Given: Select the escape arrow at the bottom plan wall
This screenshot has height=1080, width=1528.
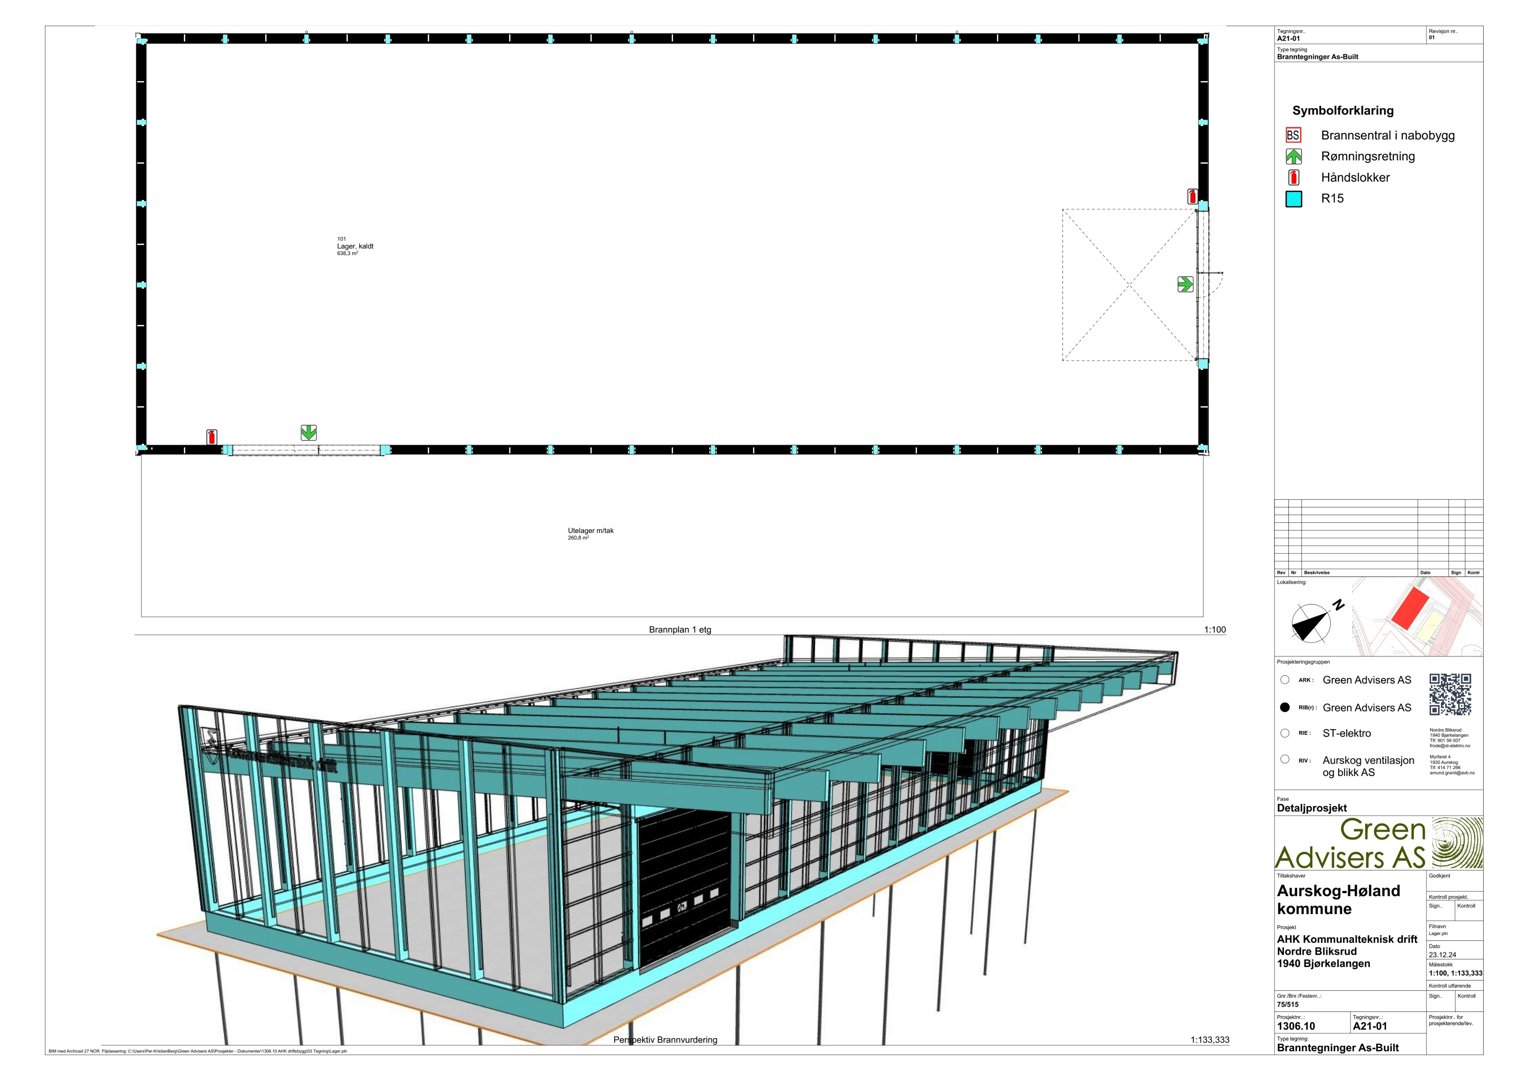Looking at the screenshot, I should [308, 434].
